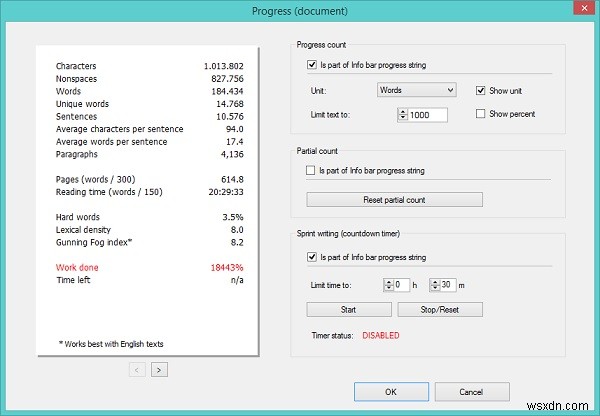Image resolution: width=600 pixels, height=416 pixels.
Task: Click the Work done value 18443%
Action: coord(227,268)
